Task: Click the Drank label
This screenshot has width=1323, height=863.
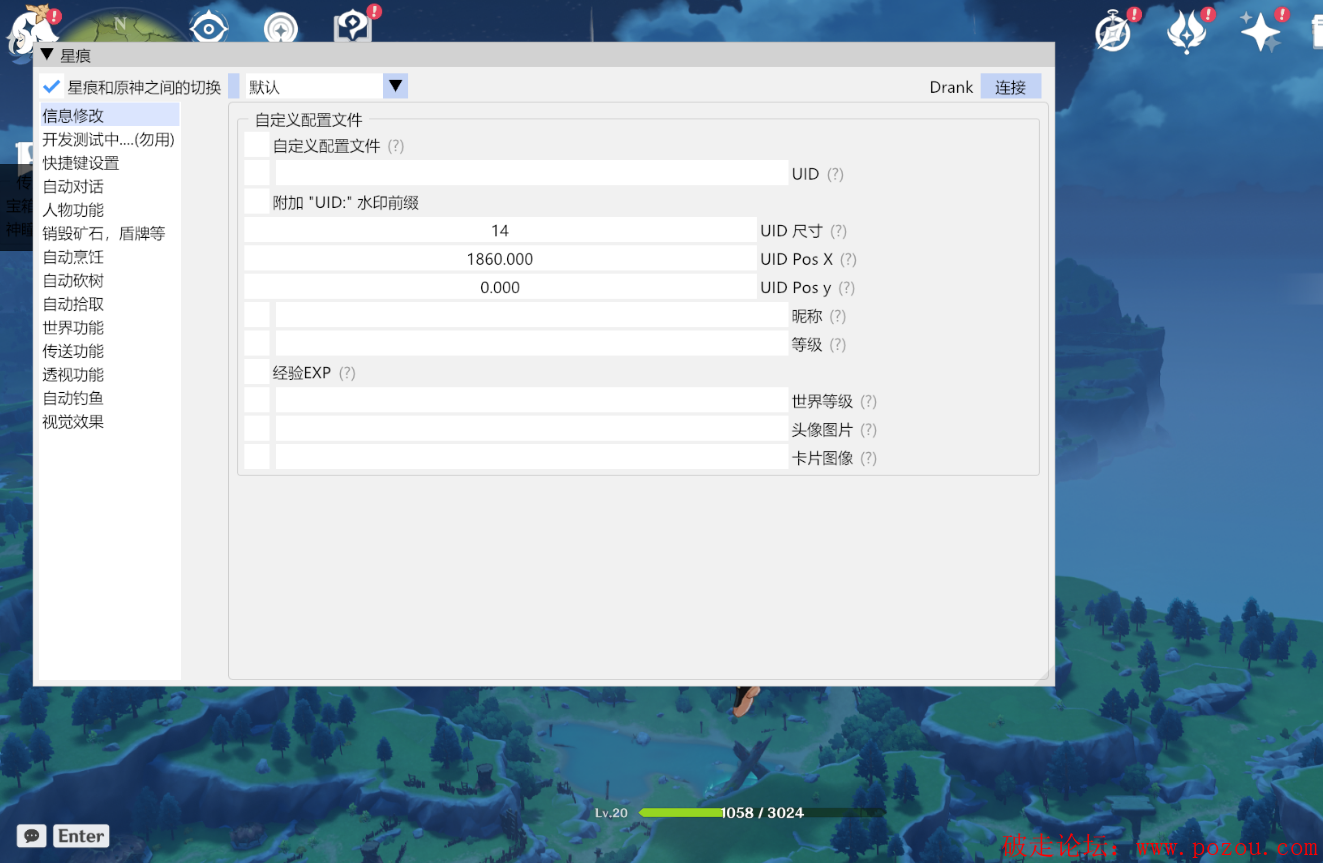Action: tap(951, 87)
